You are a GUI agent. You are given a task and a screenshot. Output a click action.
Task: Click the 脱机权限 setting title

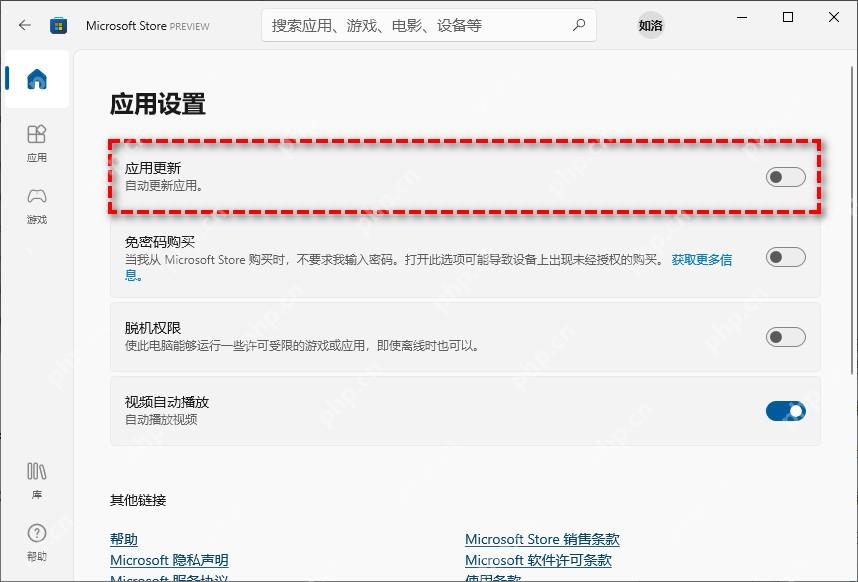pyautogui.click(x=153, y=328)
